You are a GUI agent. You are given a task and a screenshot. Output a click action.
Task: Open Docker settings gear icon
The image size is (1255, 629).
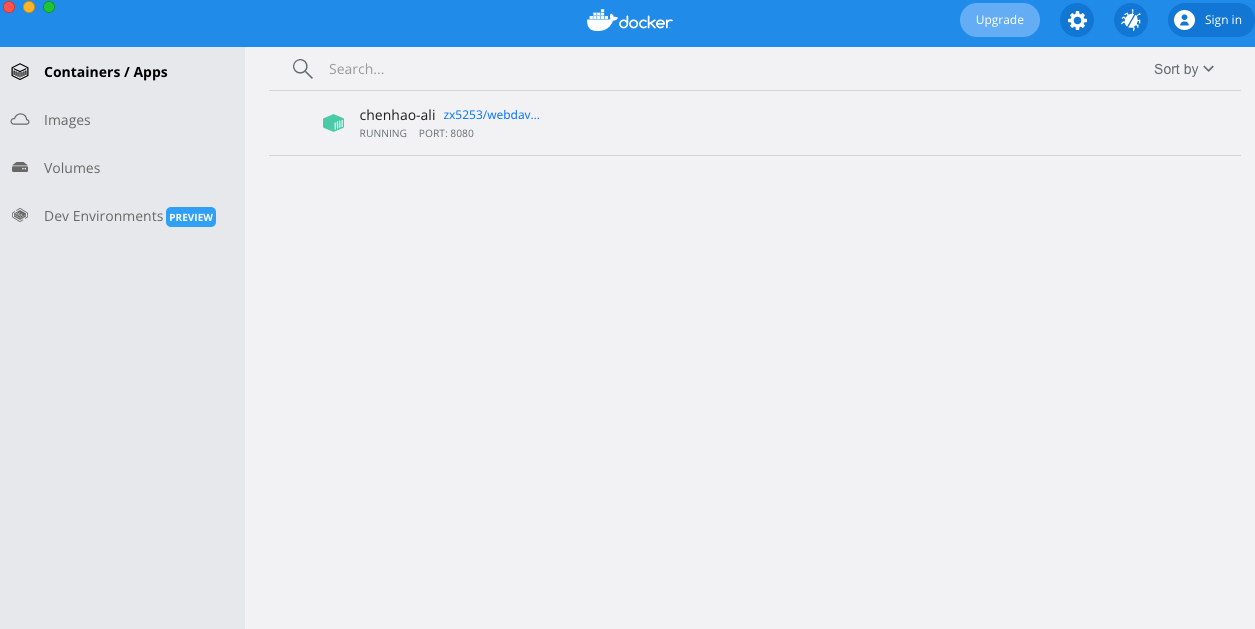pos(1077,20)
